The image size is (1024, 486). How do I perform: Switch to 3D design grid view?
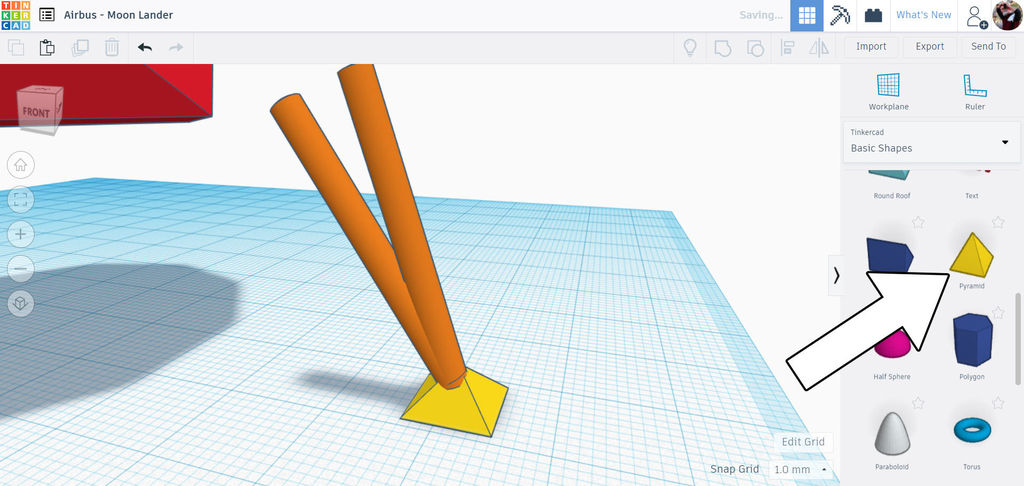807,16
